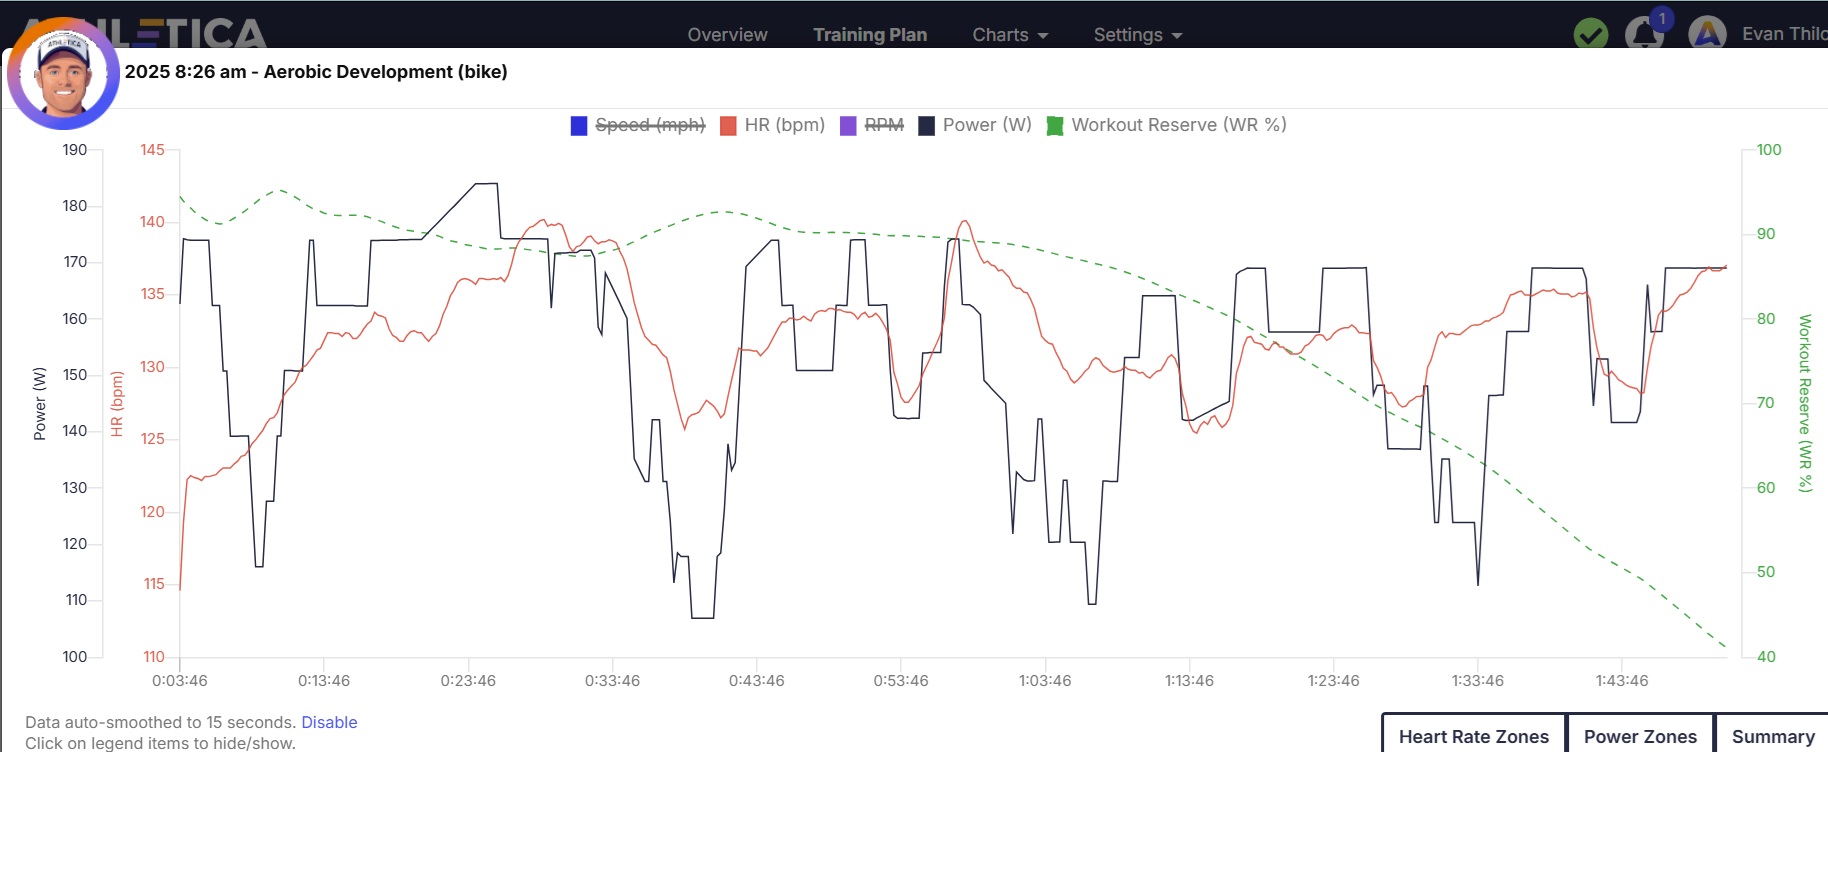Click the Athletica logo in the header

pos(190,32)
